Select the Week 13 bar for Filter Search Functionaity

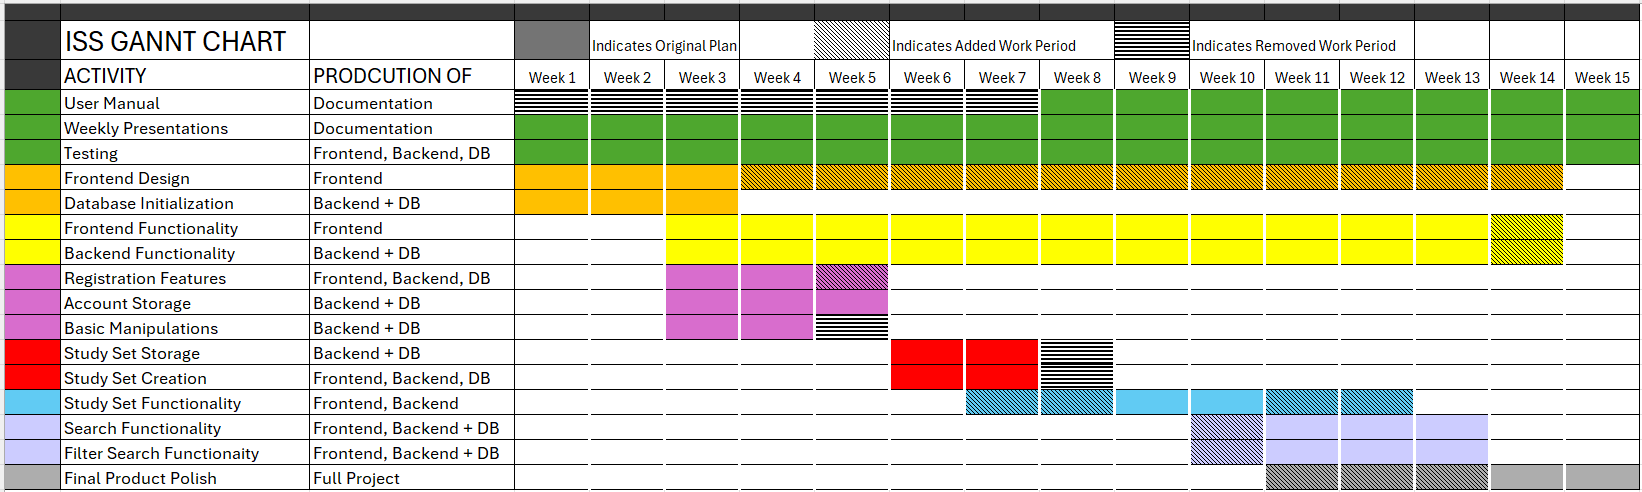click(x=1452, y=453)
